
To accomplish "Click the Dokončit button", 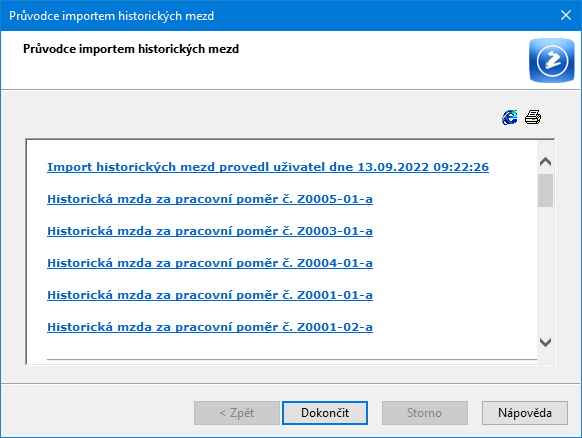I will [x=325, y=413].
